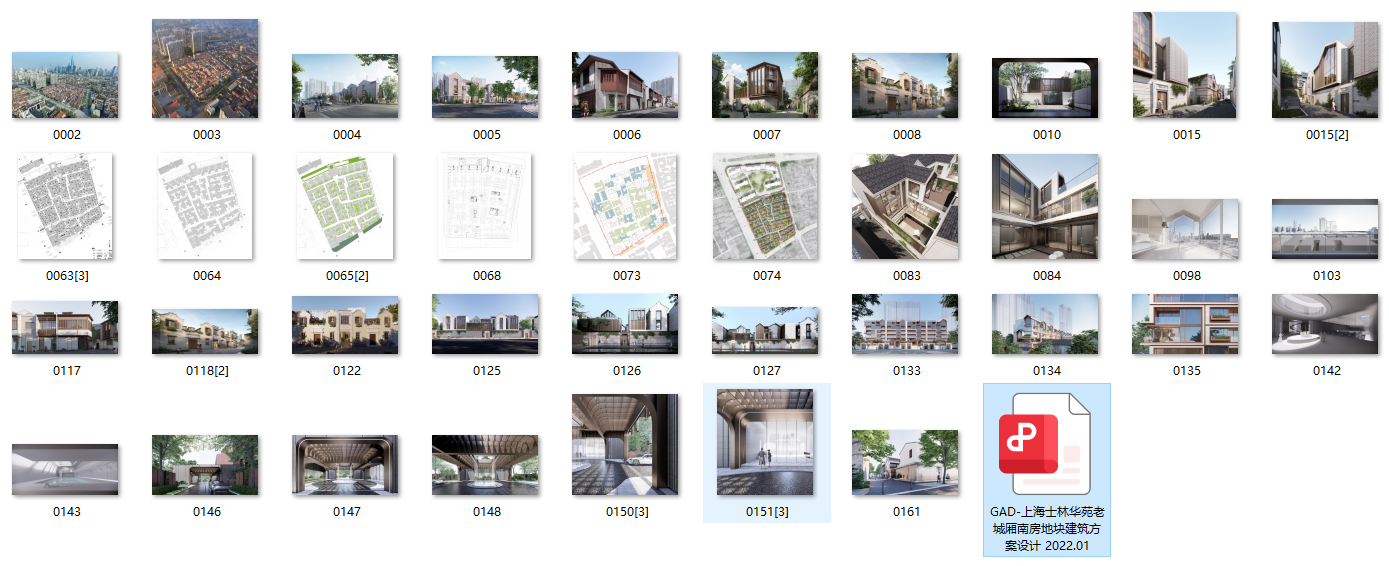Select thumbnail image 0007
This screenshot has width=1389, height=566.
(x=765, y=86)
